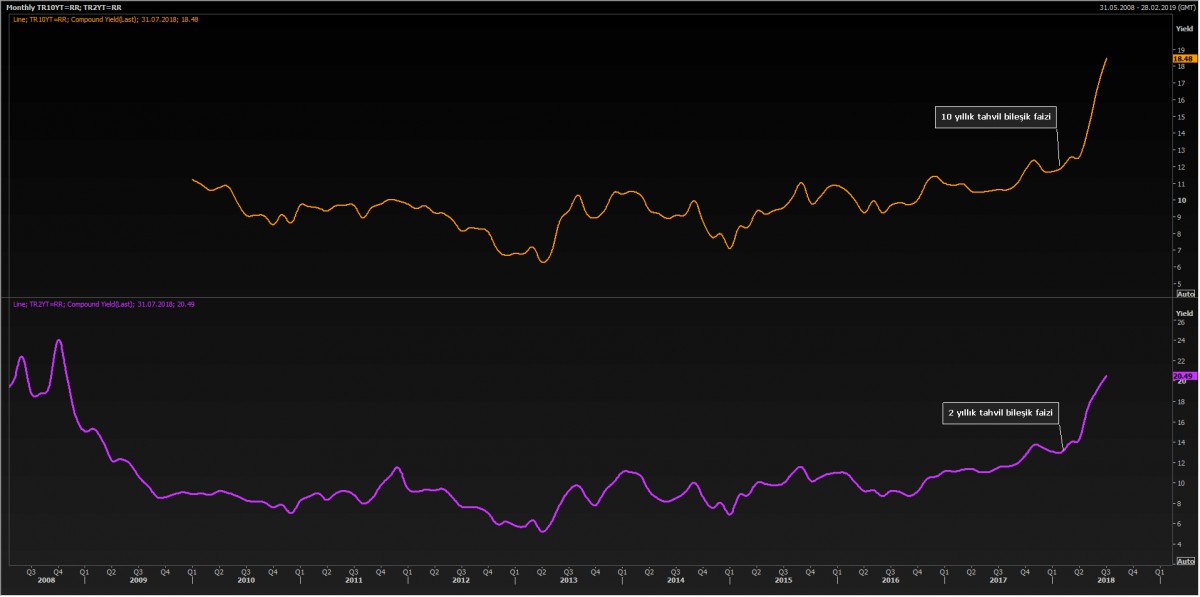Click the 2 yıllık tahvil annotation box
Viewport: 1200px width, 597px height.
click(1000, 412)
